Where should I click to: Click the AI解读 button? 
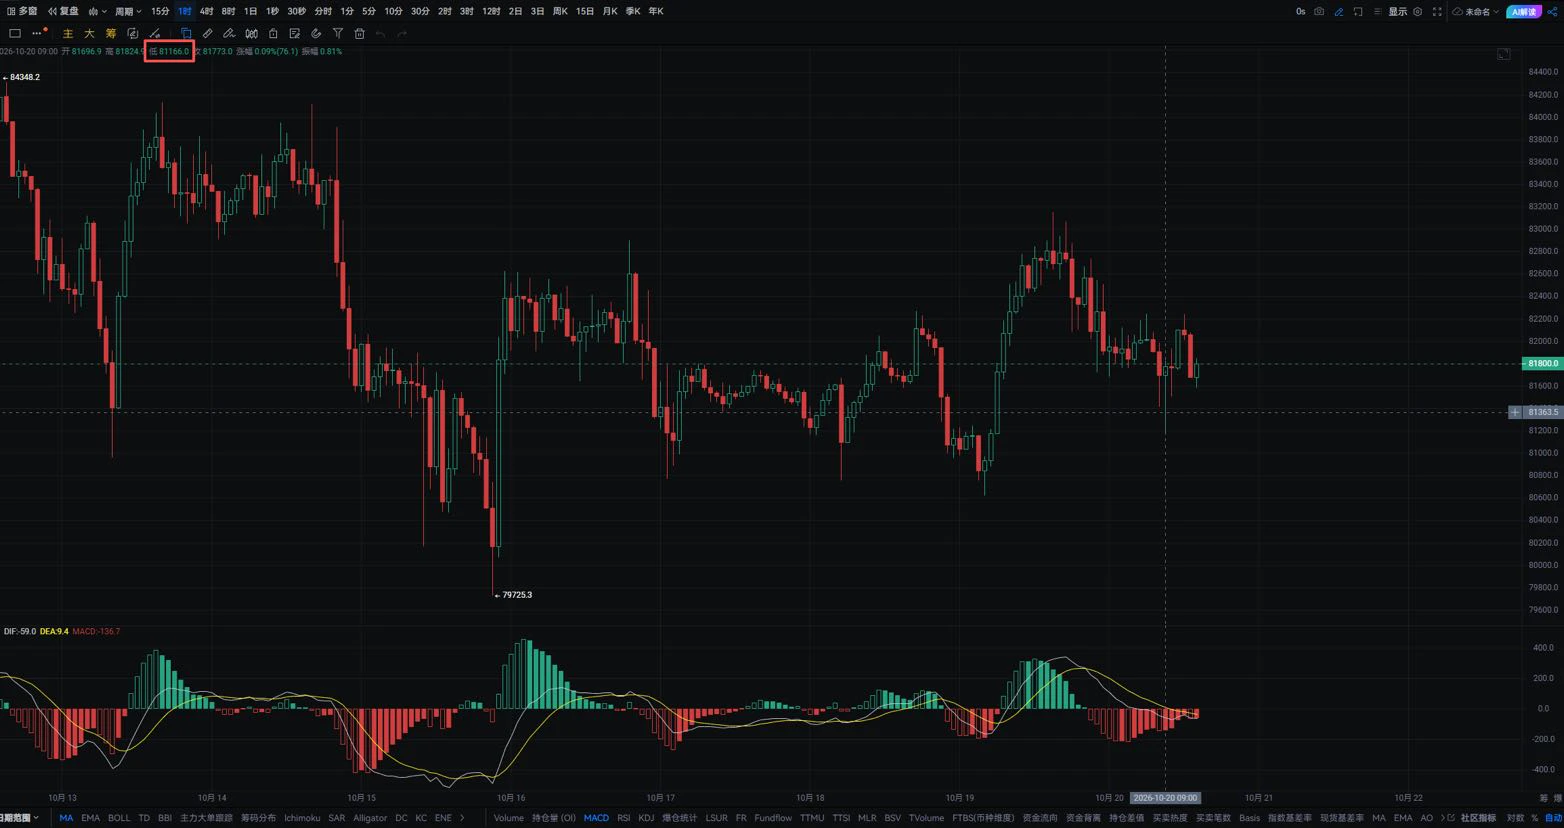[1525, 12]
